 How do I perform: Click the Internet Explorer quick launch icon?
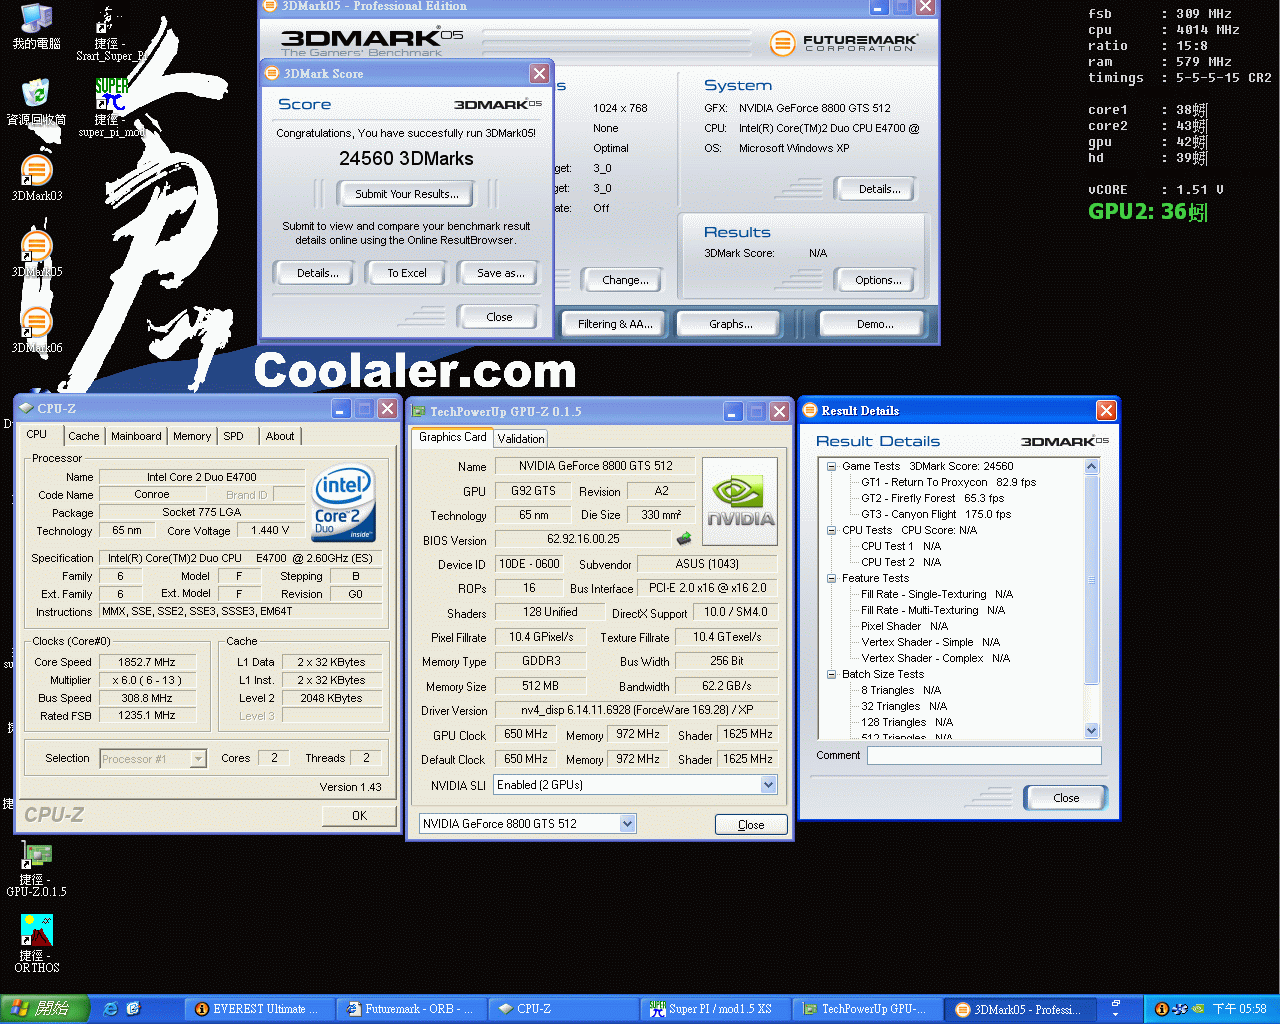(x=110, y=1009)
